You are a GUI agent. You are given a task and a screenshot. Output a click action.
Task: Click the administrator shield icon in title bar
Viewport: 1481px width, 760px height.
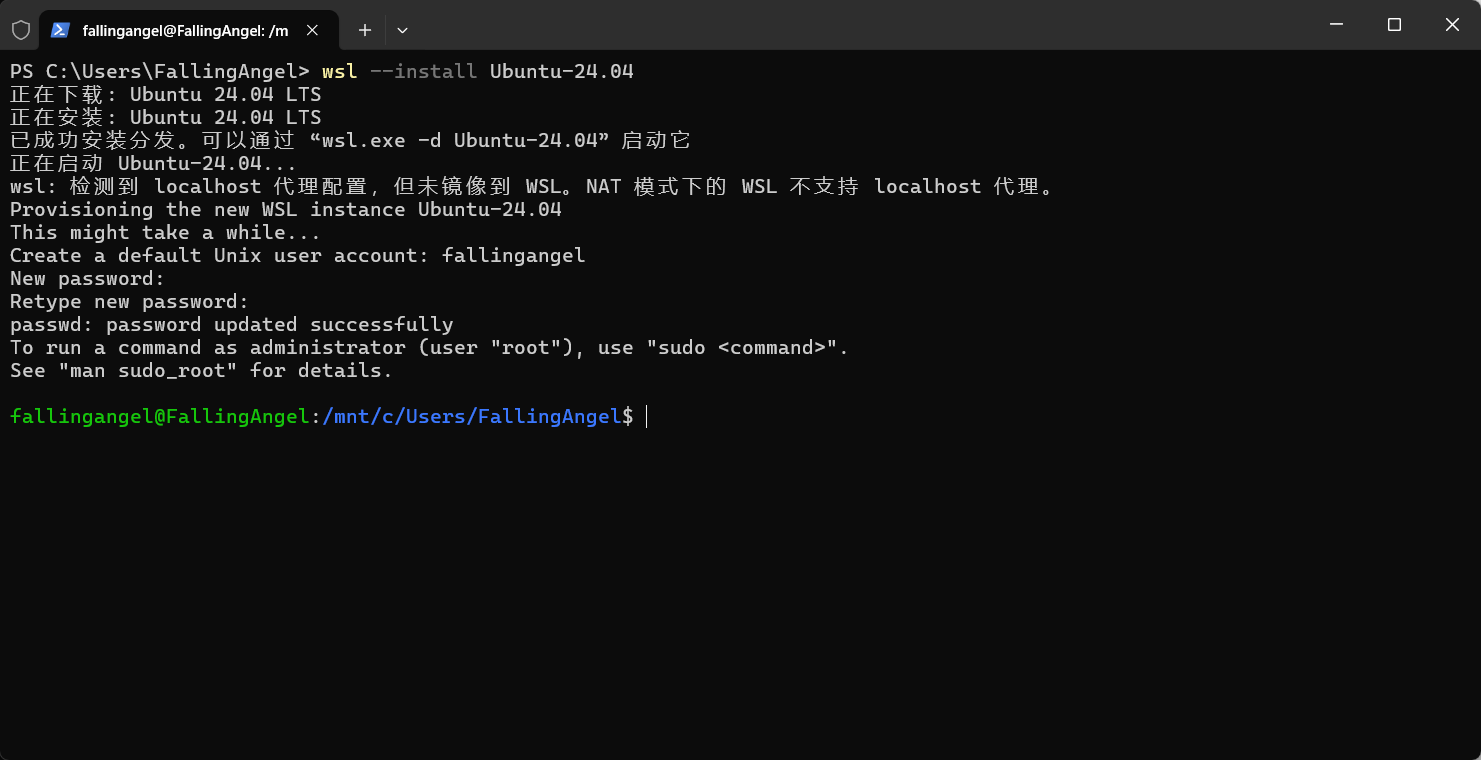click(x=20, y=30)
